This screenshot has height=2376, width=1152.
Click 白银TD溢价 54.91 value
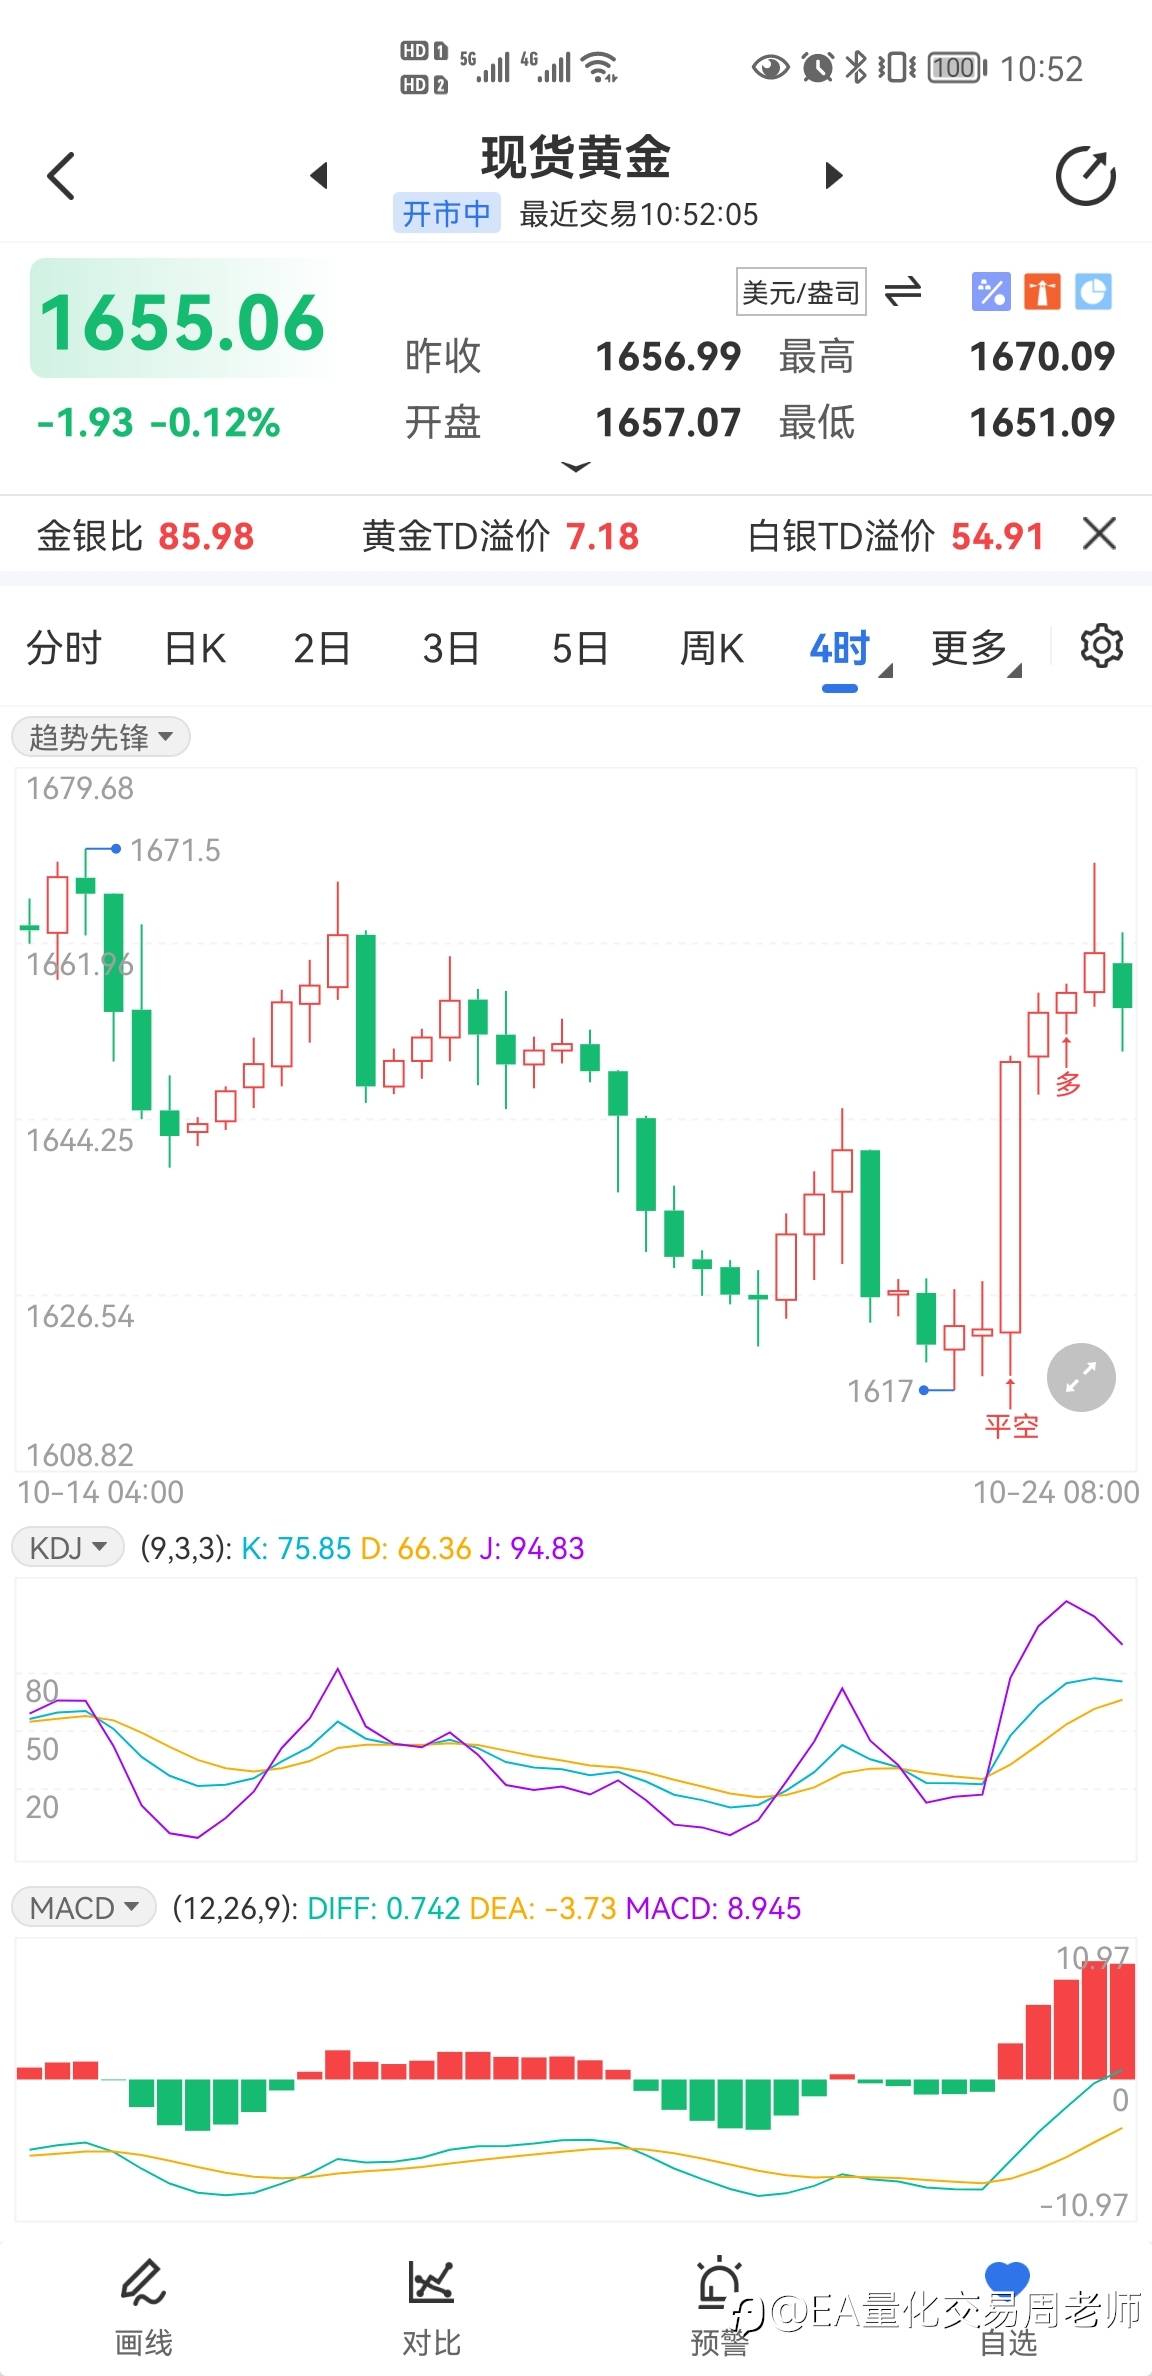[x=997, y=536]
